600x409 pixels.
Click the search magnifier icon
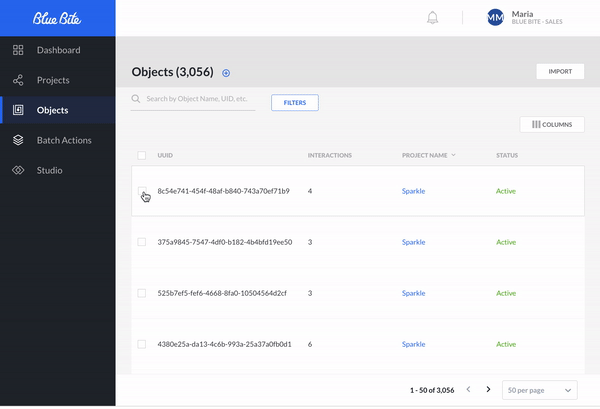coord(135,99)
